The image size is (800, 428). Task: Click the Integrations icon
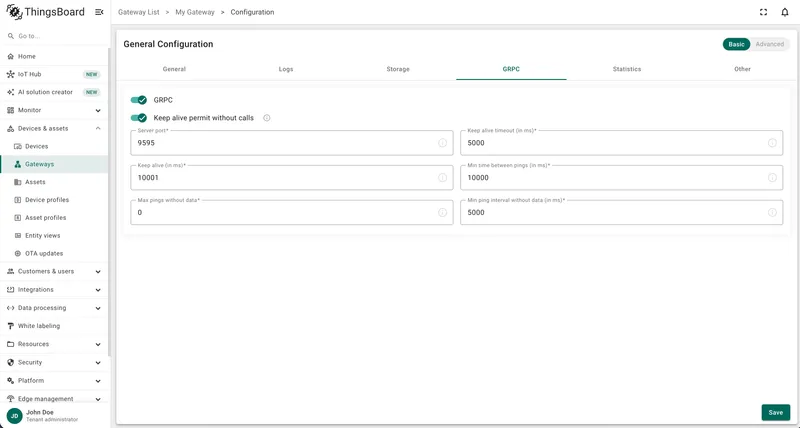[11, 290]
